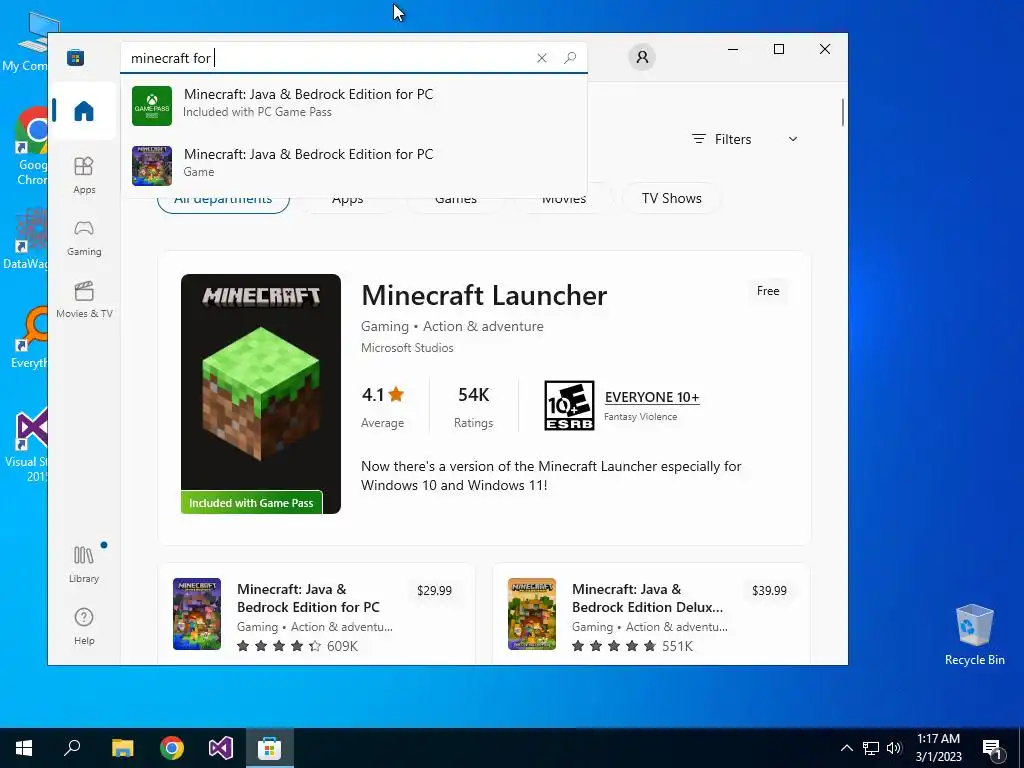Show hidden icons in system tray
Image resolution: width=1024 pixels, height=768 pixels.
(846, 748)
